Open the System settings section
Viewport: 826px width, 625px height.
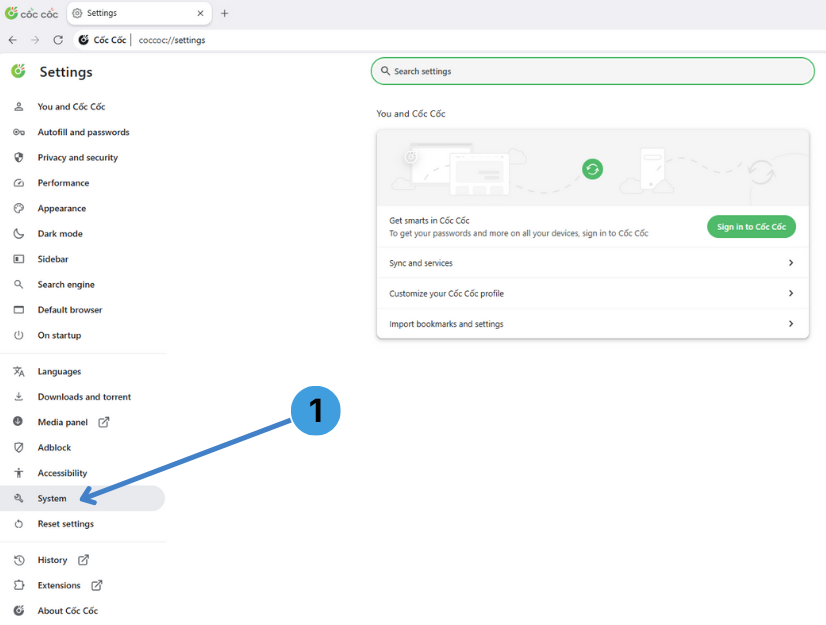[83, 498]
